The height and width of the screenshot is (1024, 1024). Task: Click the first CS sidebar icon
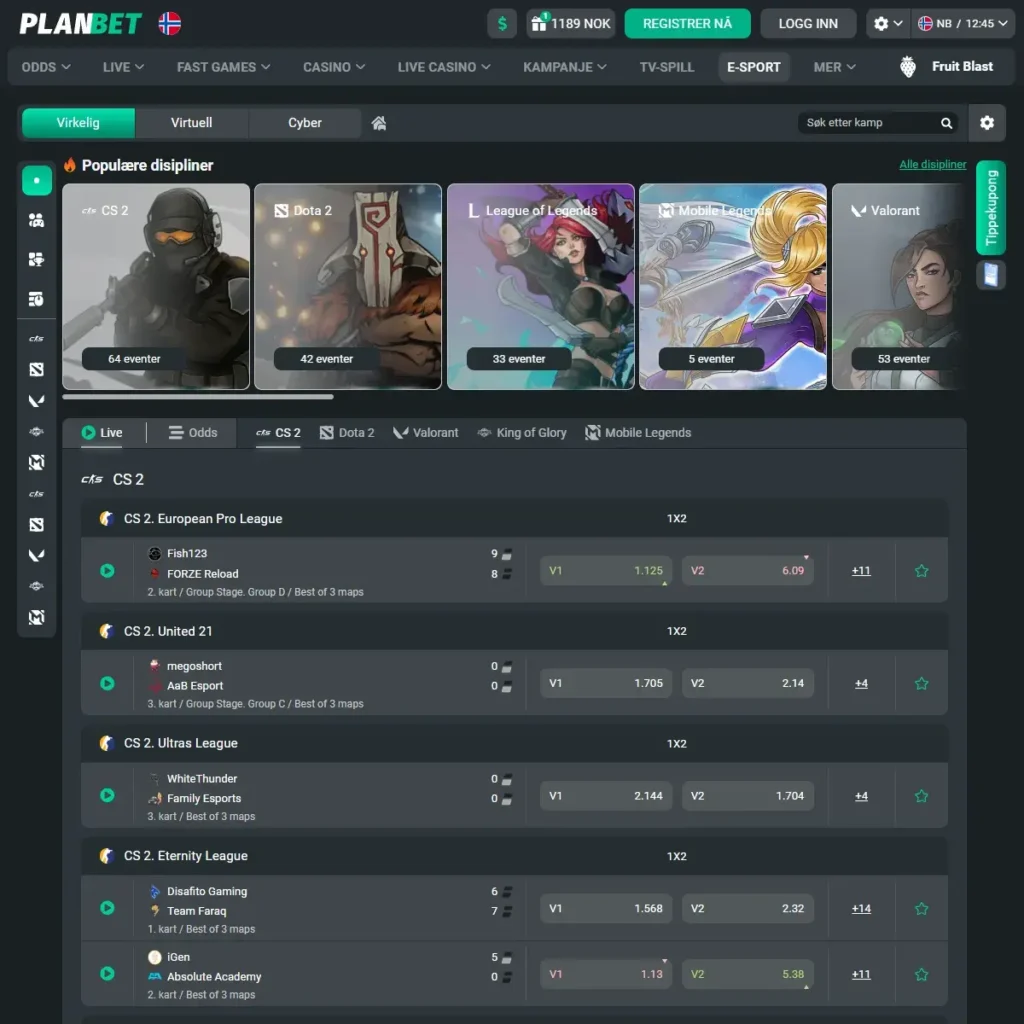37,338
